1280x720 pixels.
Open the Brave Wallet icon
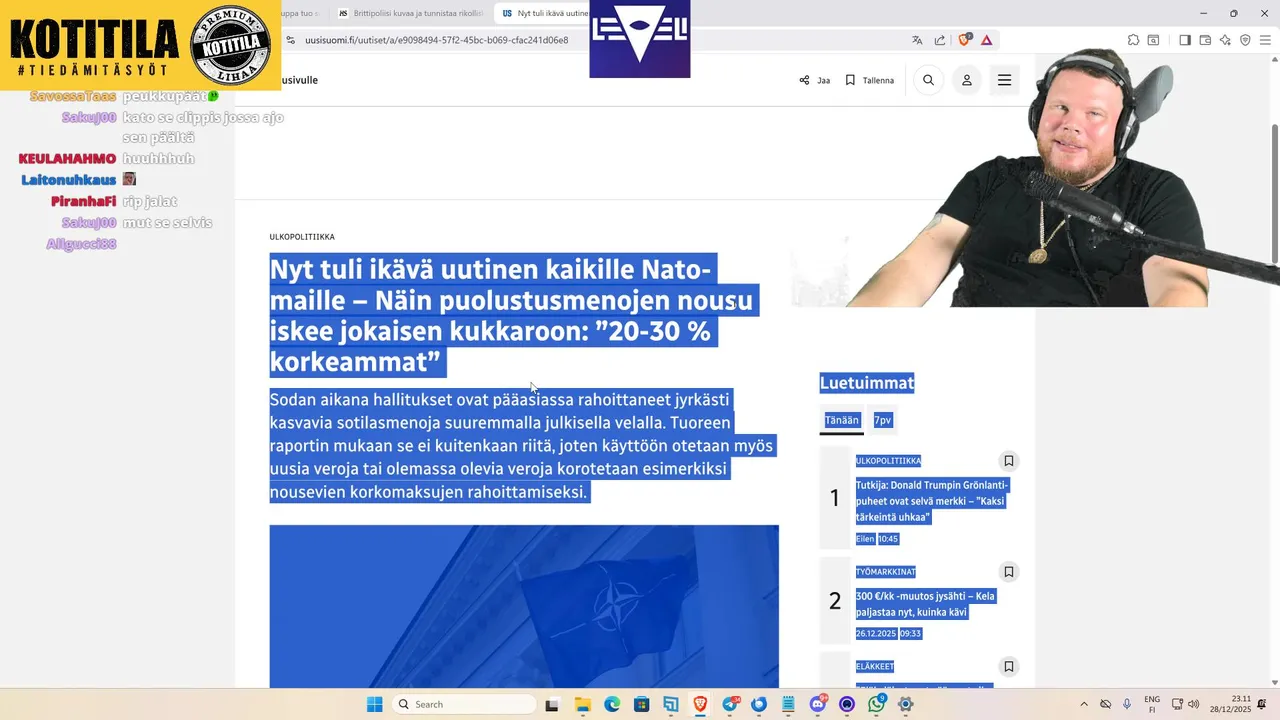(1205, 40)
